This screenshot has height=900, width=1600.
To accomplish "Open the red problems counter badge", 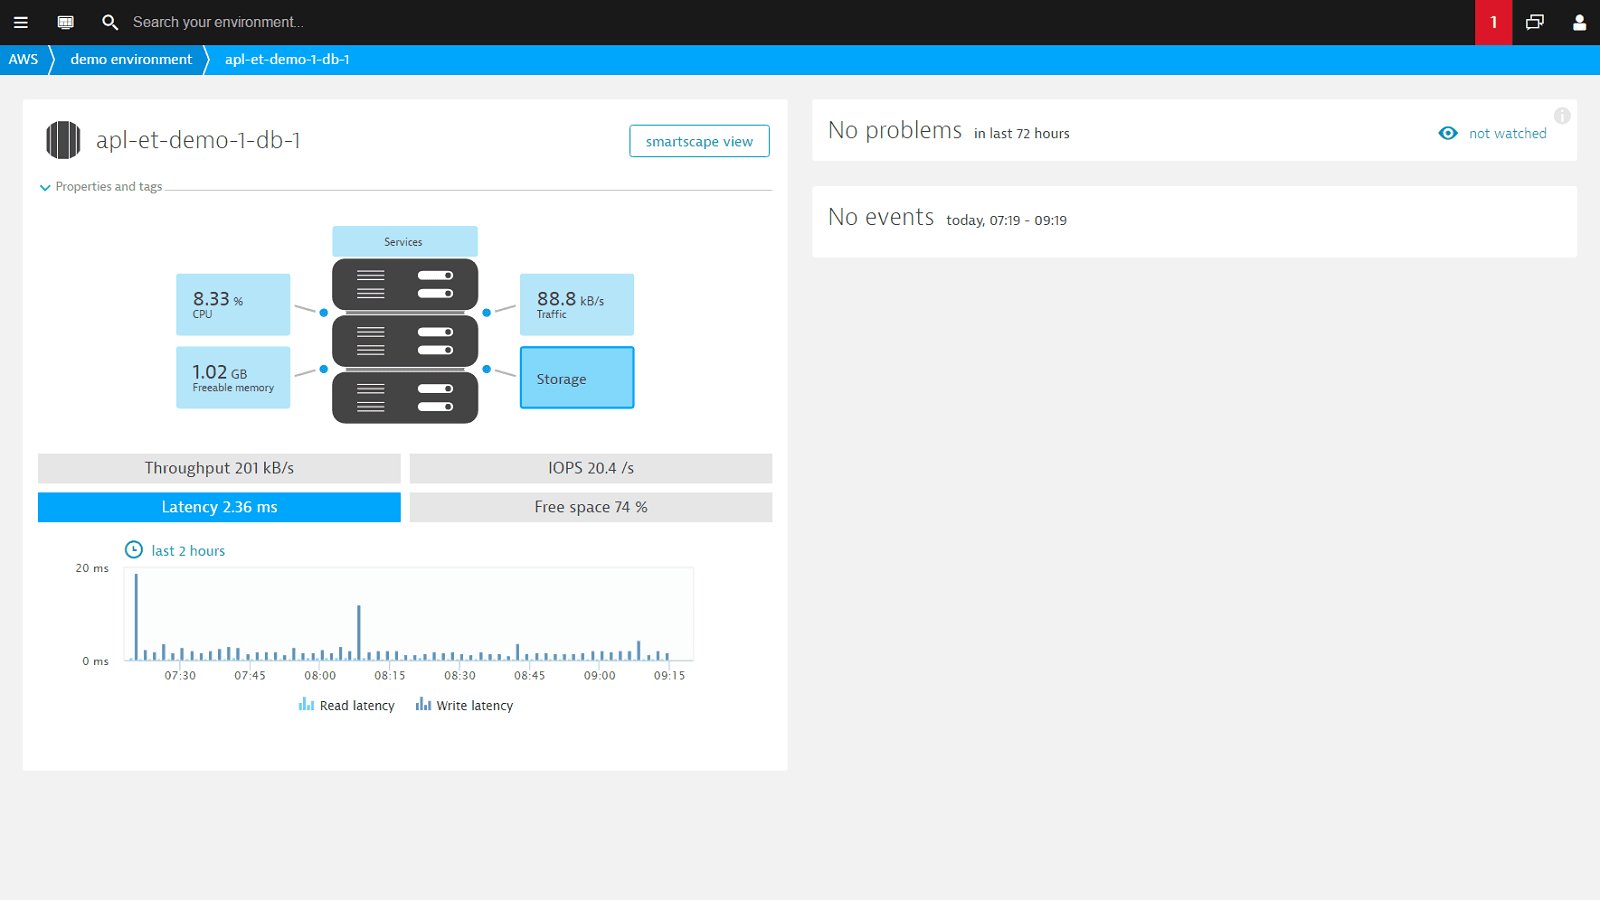I will tap(1493, 22).
